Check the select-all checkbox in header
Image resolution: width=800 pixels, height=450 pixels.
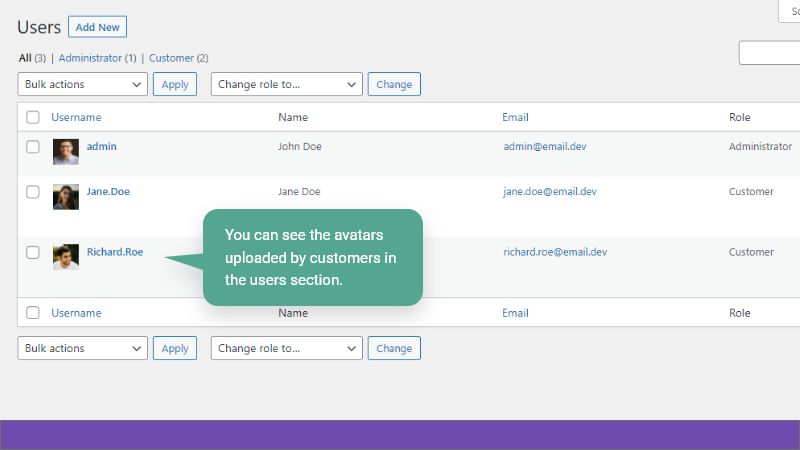click(x=33, y=117)
